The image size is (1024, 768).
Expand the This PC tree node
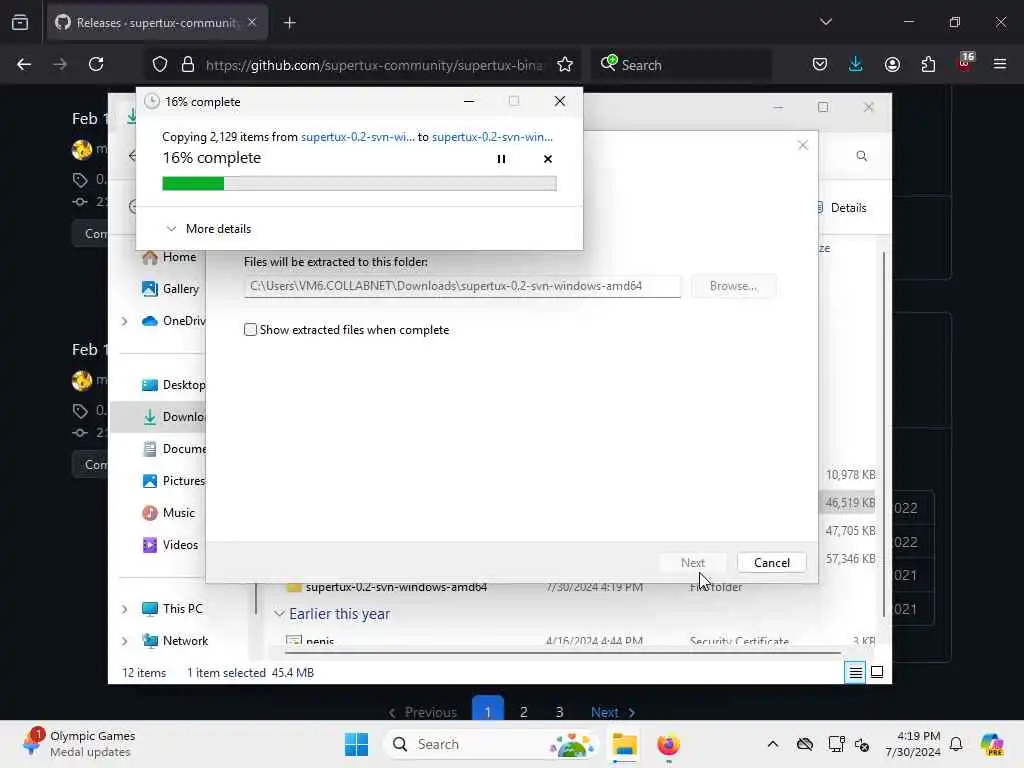124,609
